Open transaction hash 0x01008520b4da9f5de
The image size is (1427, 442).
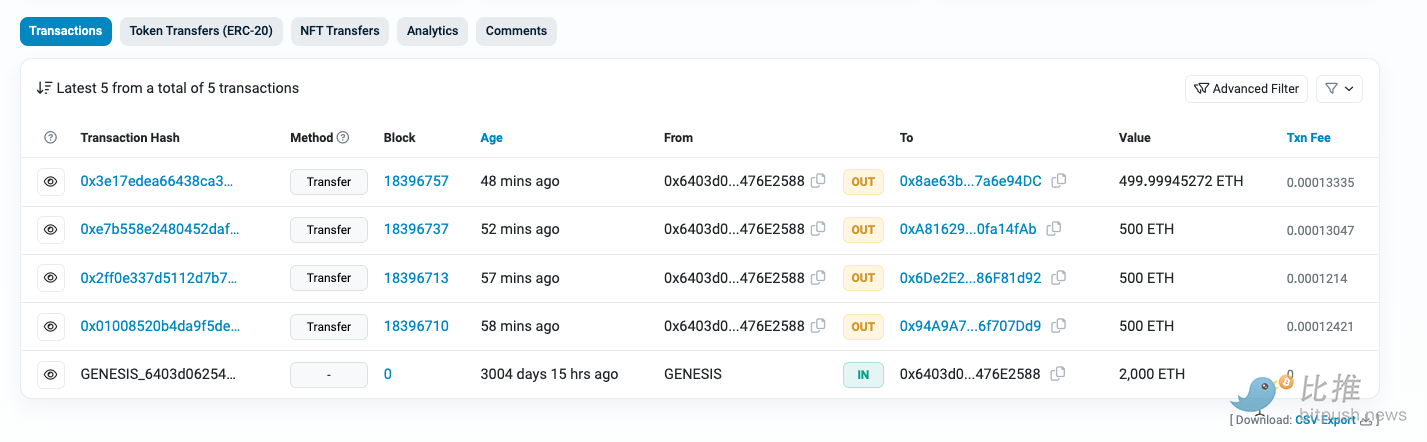[x=160, y=326]
